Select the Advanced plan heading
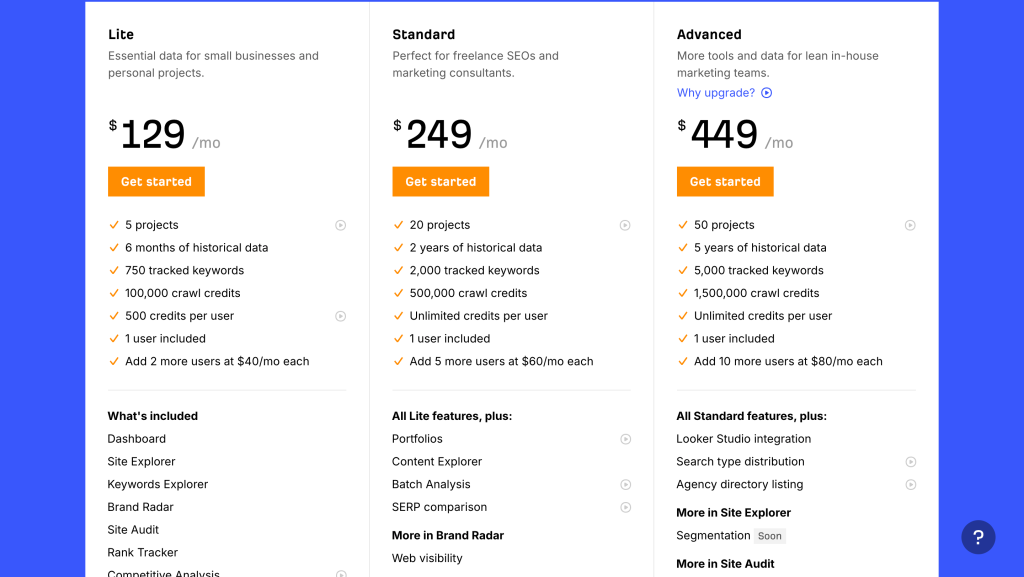Viewport: 1024px width, 577px height. (709, 34)
